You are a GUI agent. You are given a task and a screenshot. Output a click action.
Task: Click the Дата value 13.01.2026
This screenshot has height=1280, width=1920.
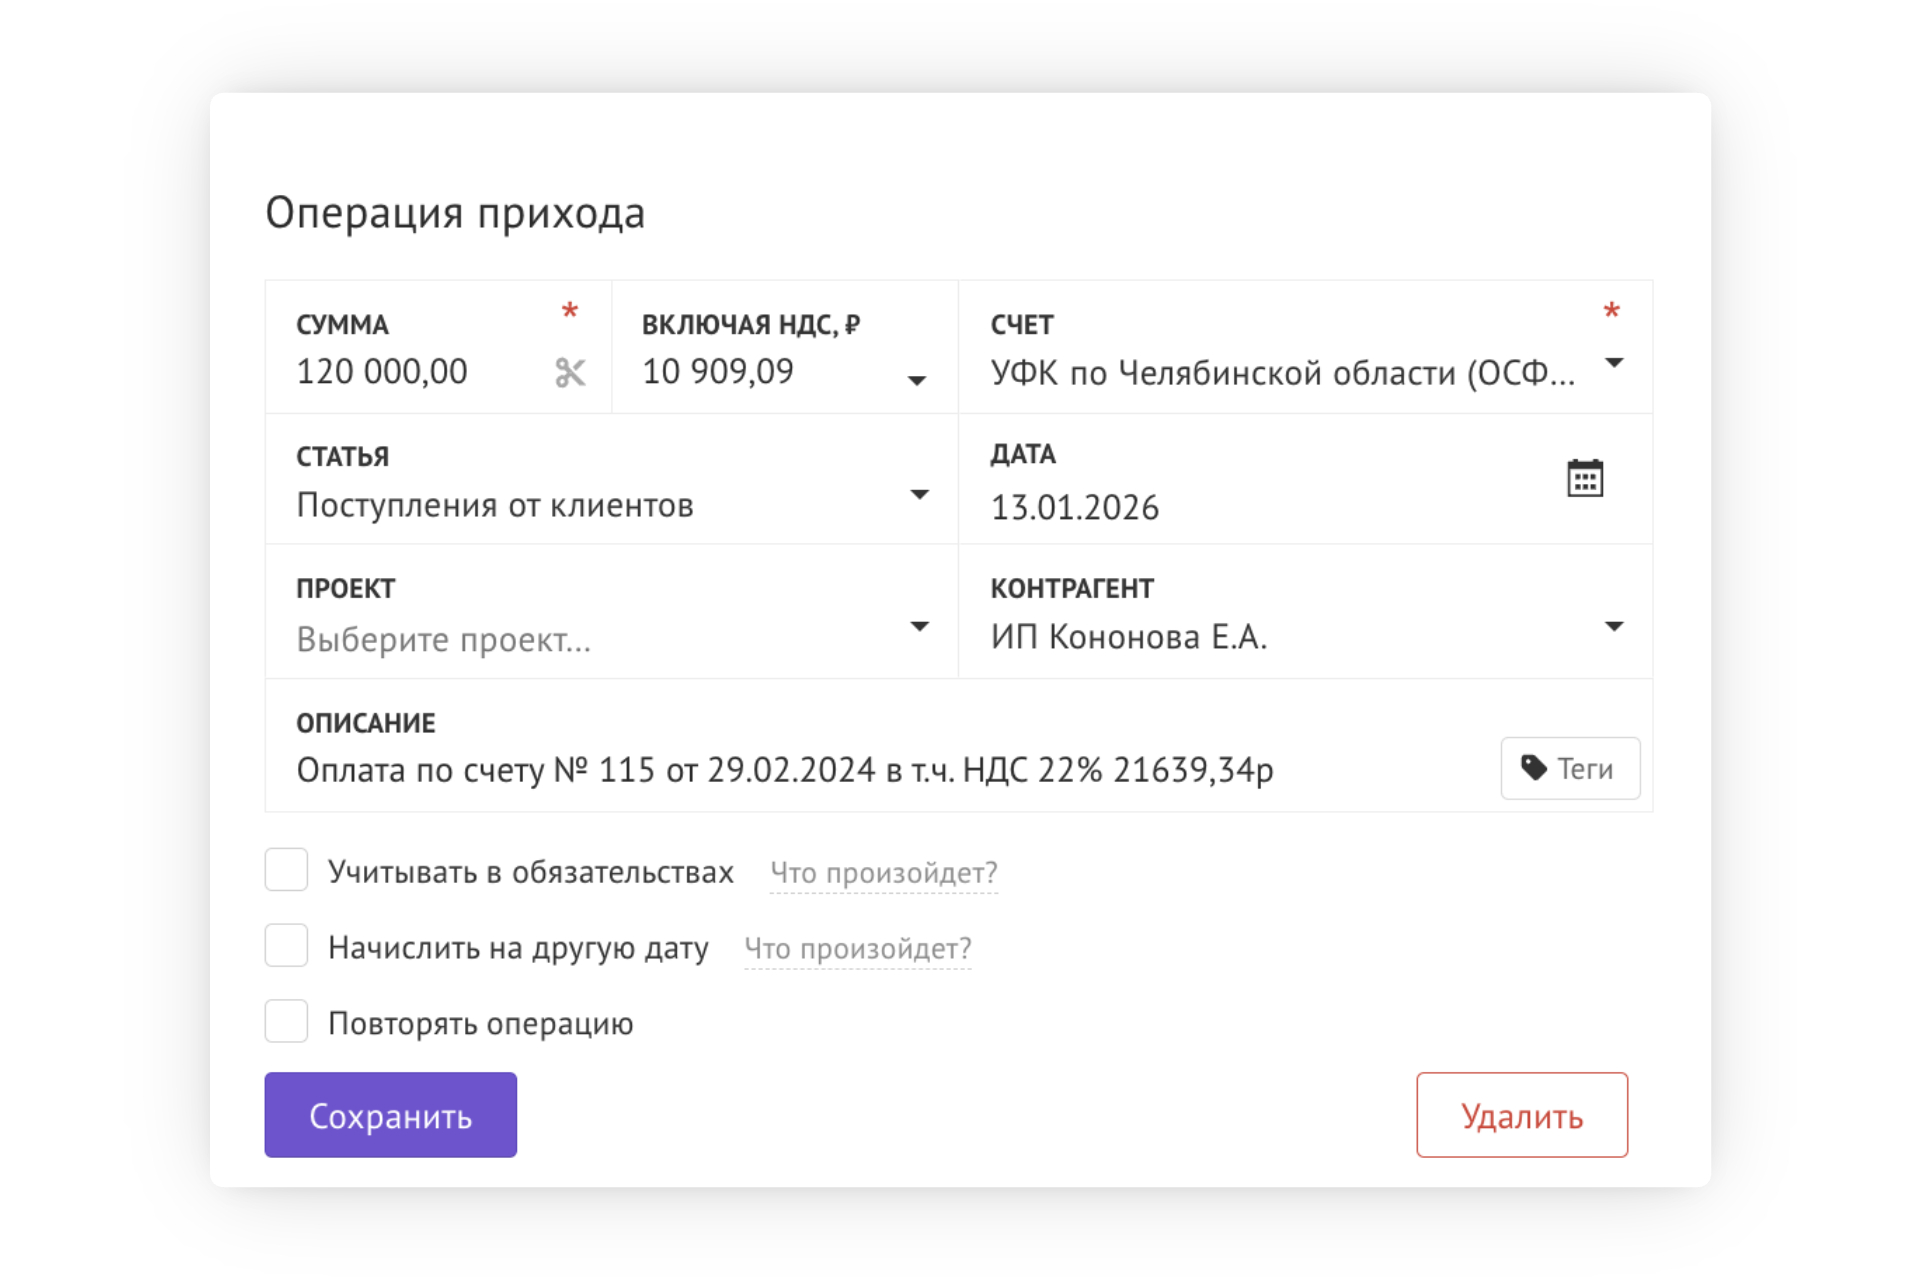[x=1074, y=508]
